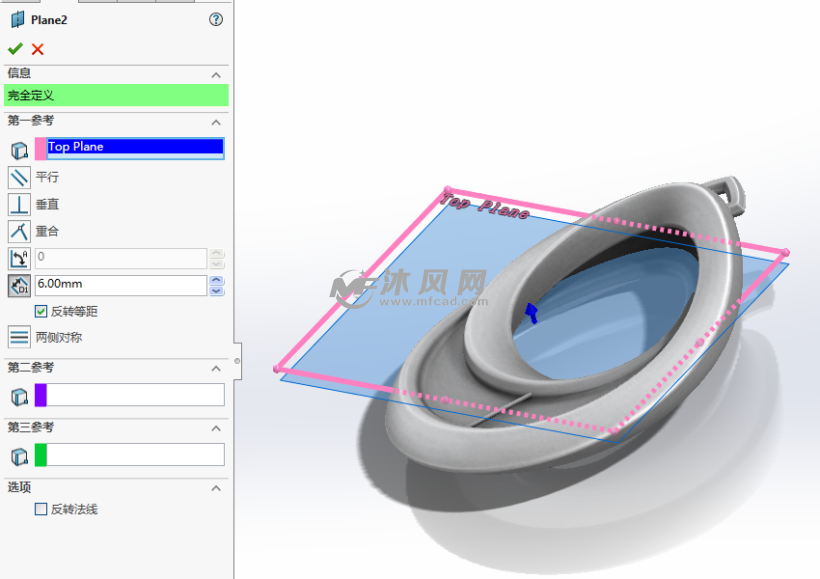Cancel Plane2 with the red X

coord(38,49)
